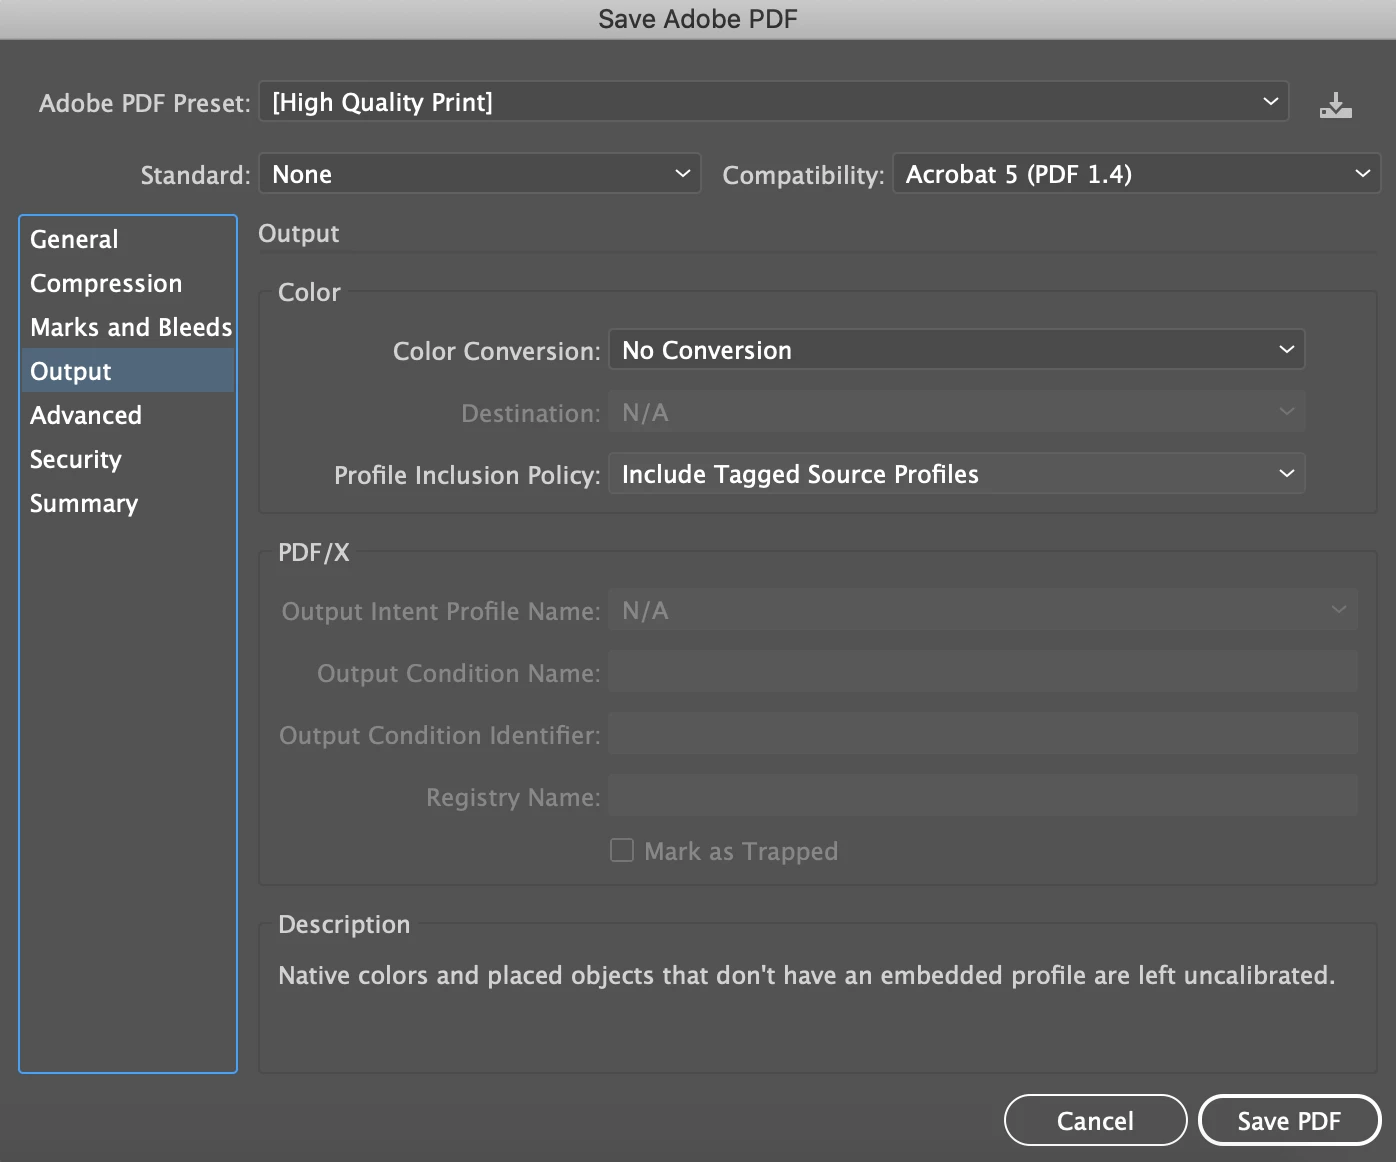Click the save preset download icon

point(1335,104)
